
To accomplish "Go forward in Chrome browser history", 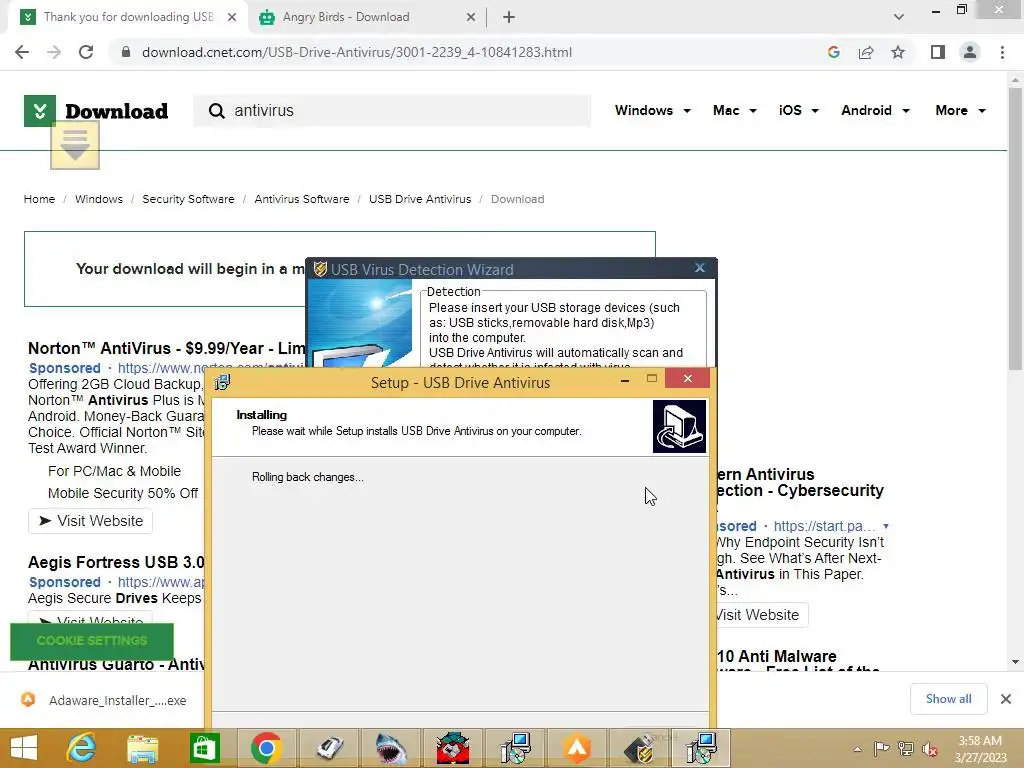I will pyautogui.click(x=54, y=52).
